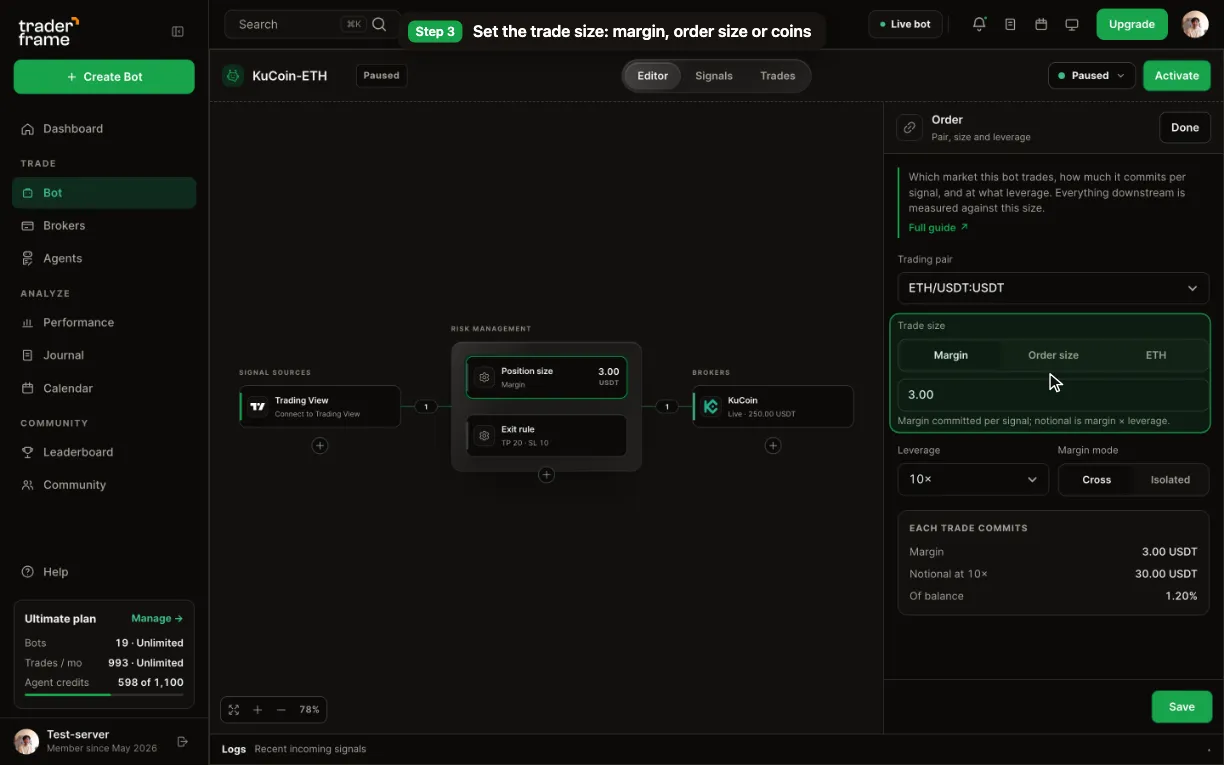
Task: Zoom in the canvas
Action: 257,710
